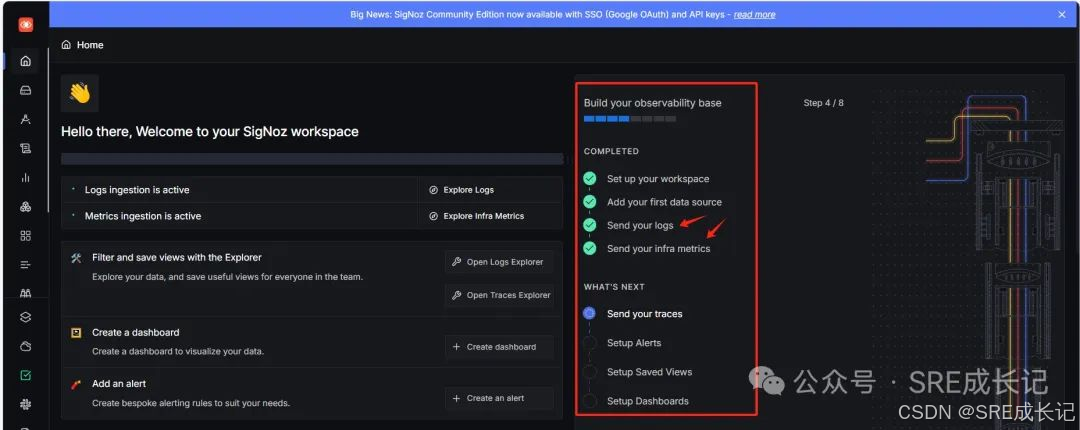Open Services (drive icon) in sidebar
Viewport: 1080px width, 430px height.
(x=25, y=90)
